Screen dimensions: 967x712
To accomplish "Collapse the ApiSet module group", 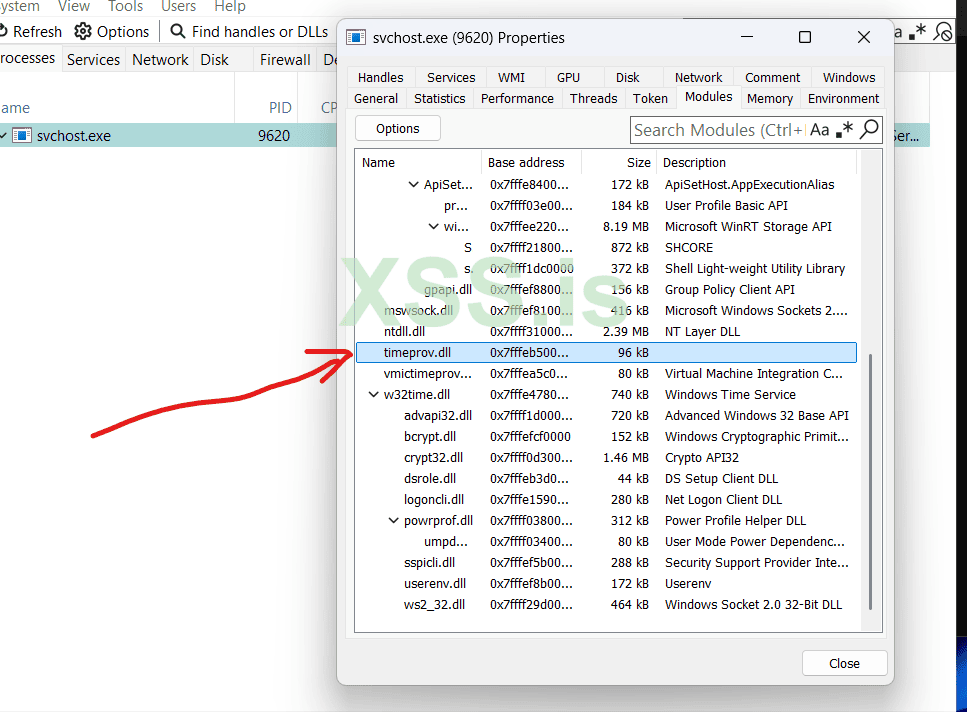I will (x=413, y=184).
